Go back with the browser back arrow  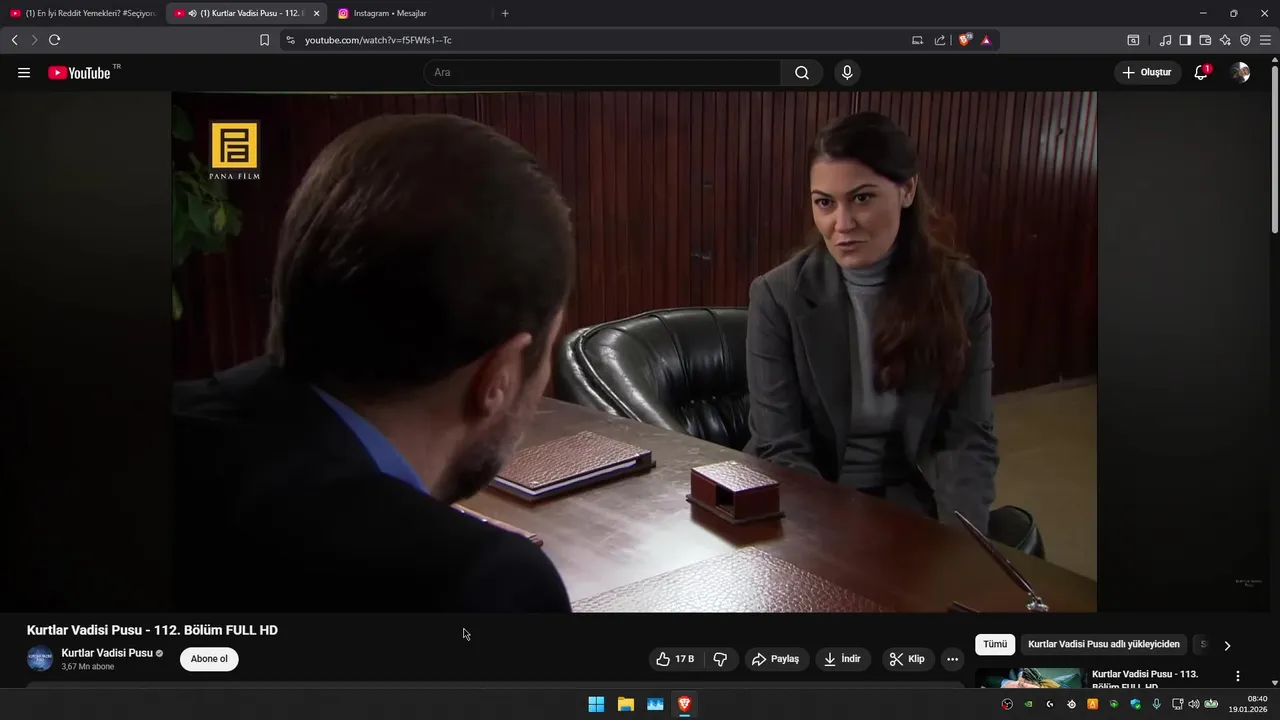14,40
